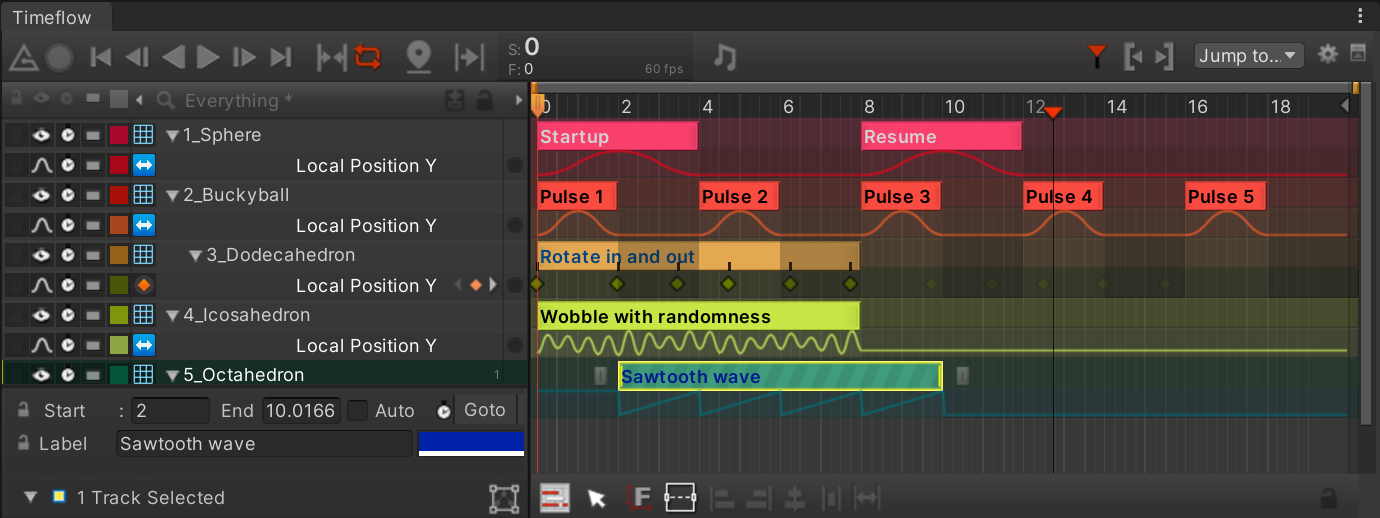
Task: Enable the Auto checkbox
Action: (x=357, y=410)
